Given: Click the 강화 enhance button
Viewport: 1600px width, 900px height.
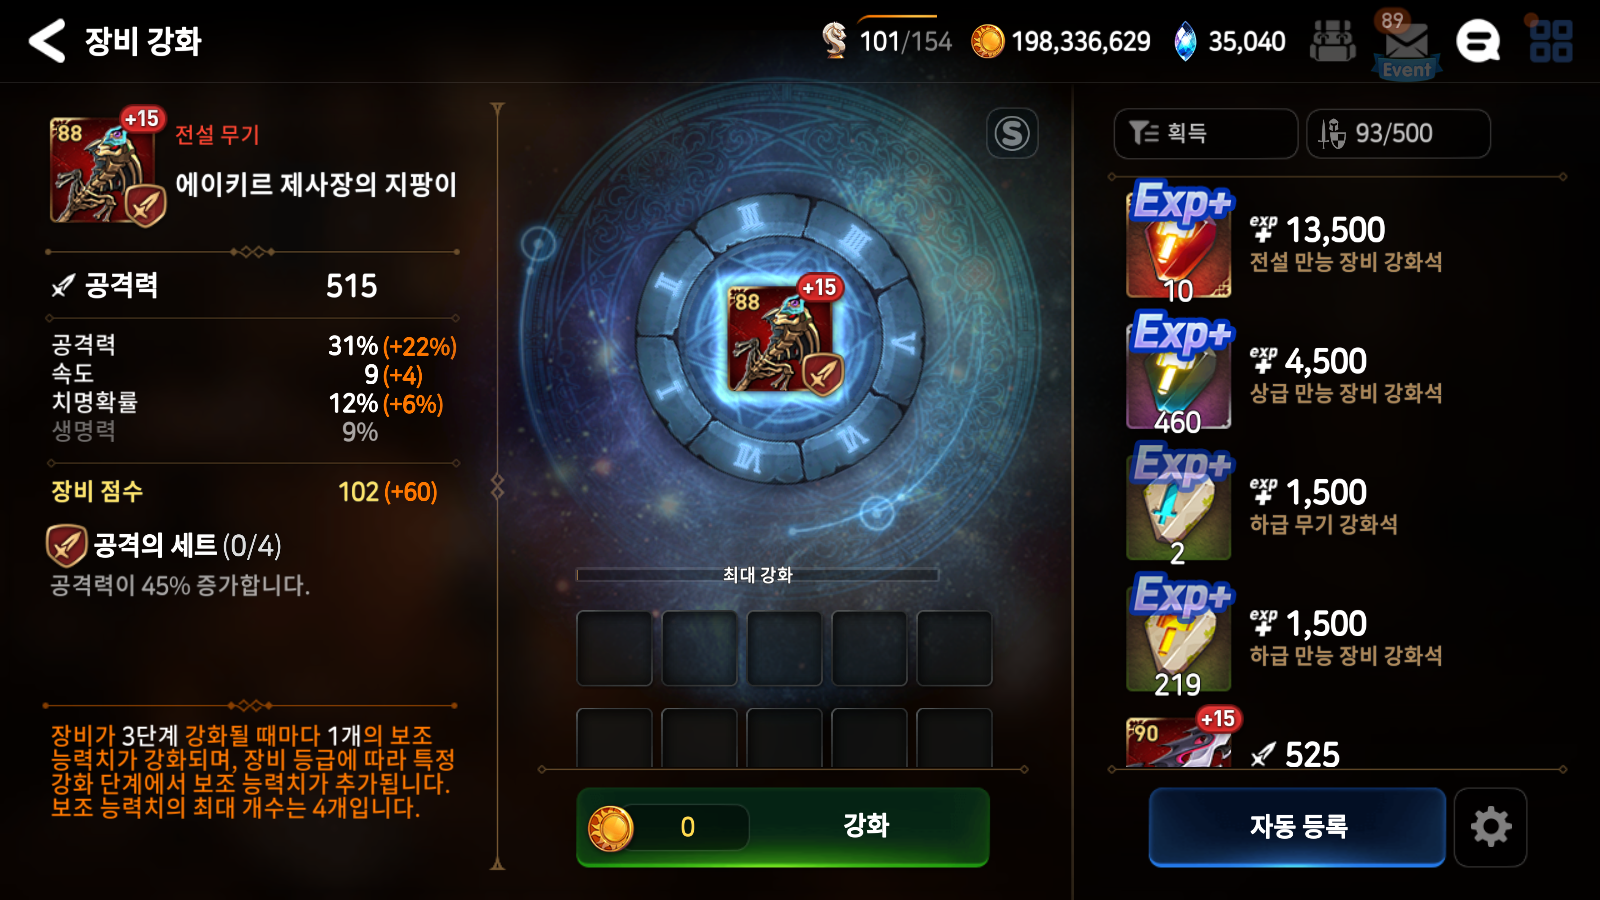Looking at the screenshot, I should point(783,827).
